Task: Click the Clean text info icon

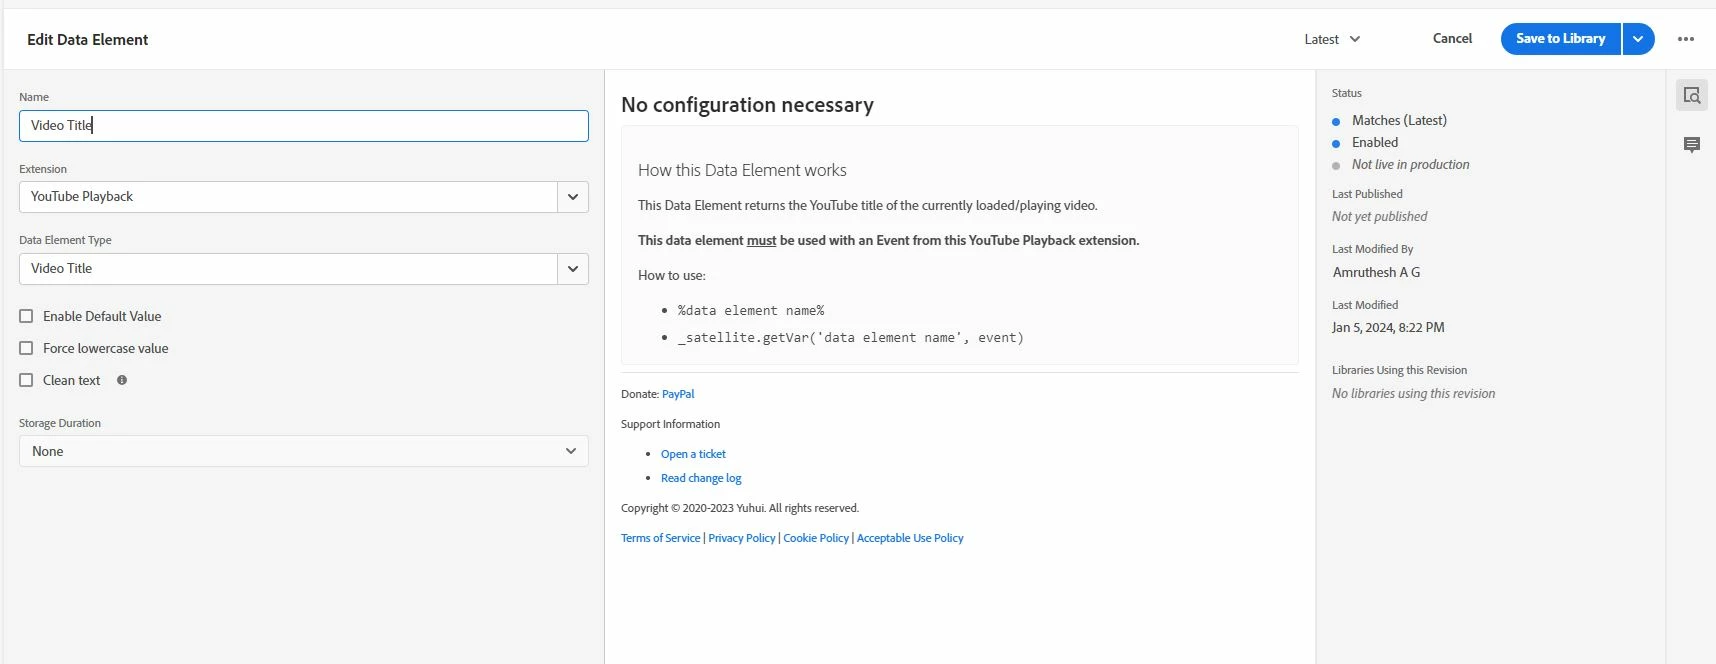Action: coord(122,380)
